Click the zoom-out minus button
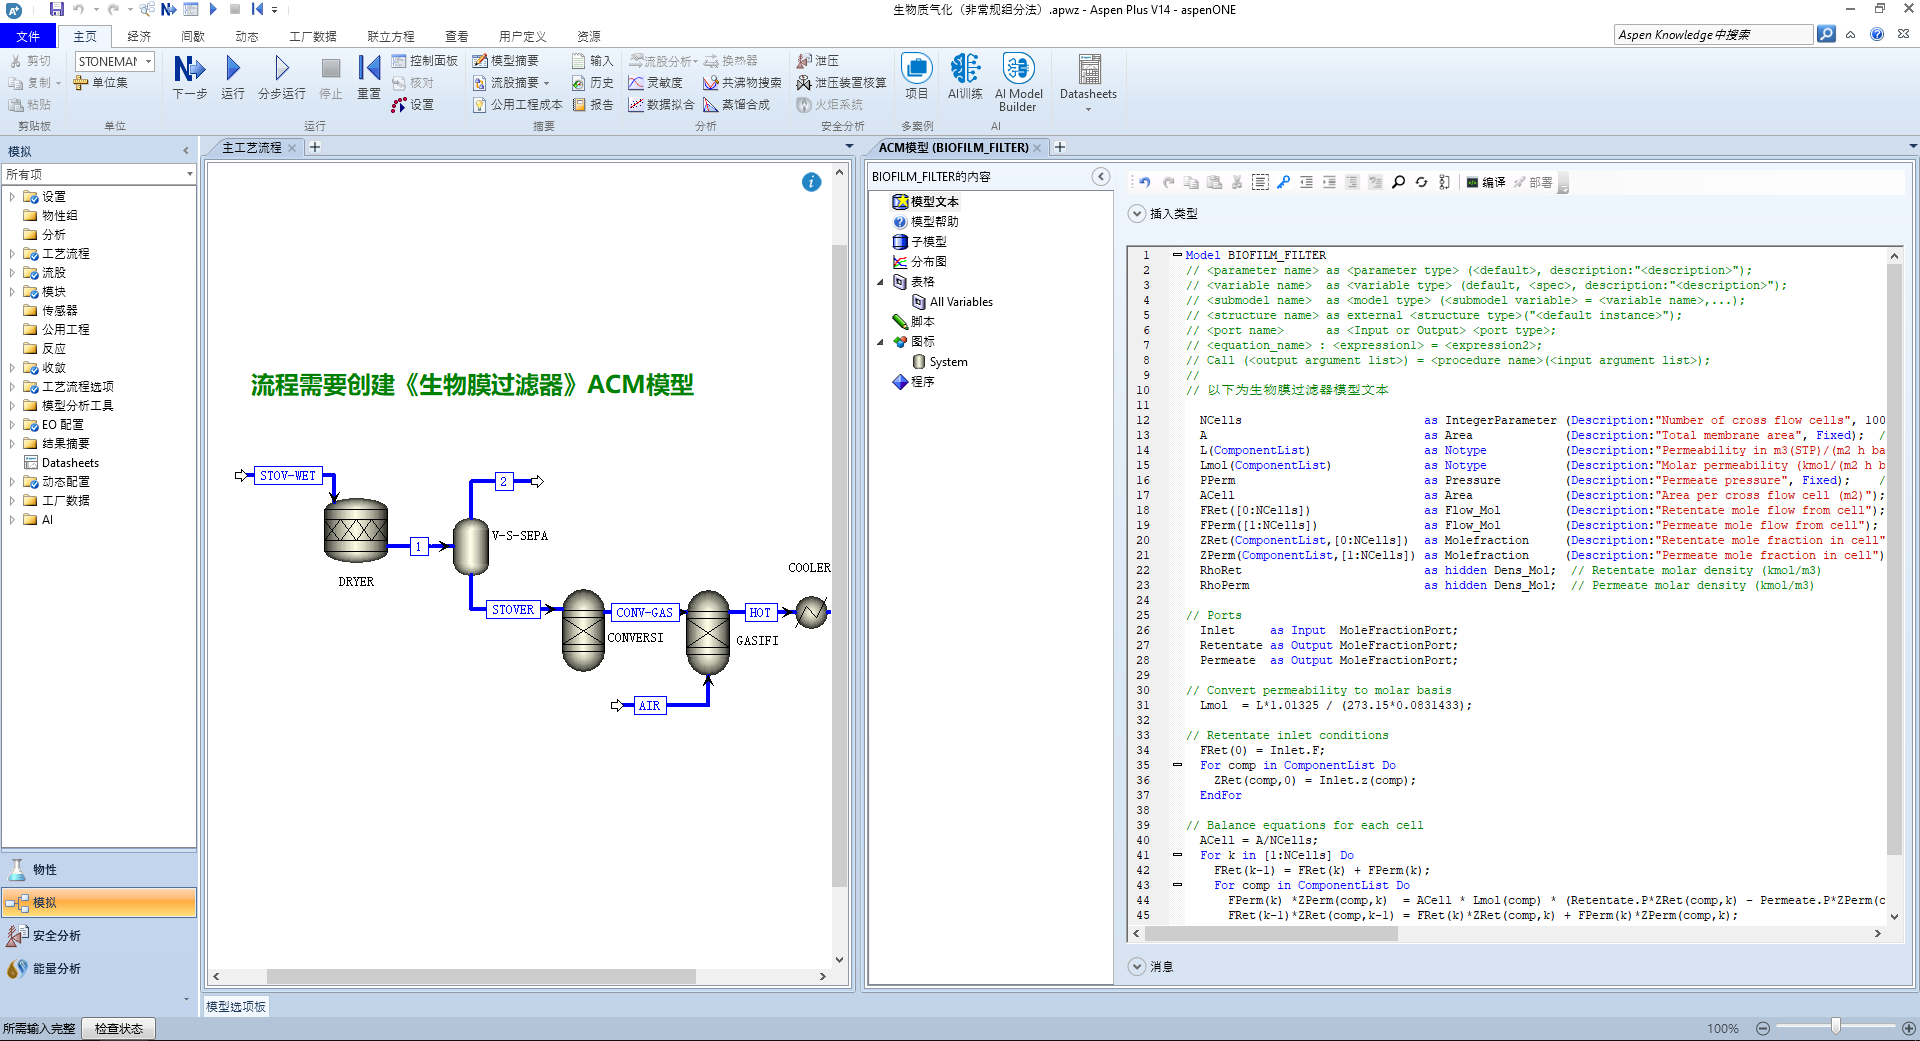 (x=1762, y=1028)
